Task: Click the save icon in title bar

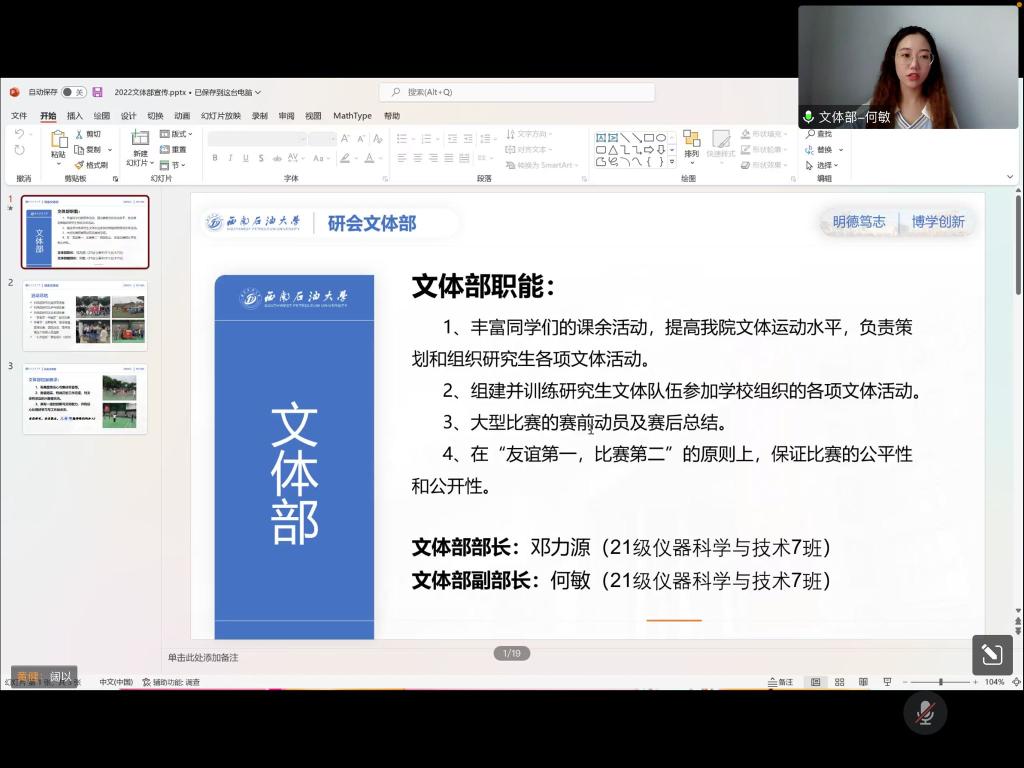Action: coord(97,92)
